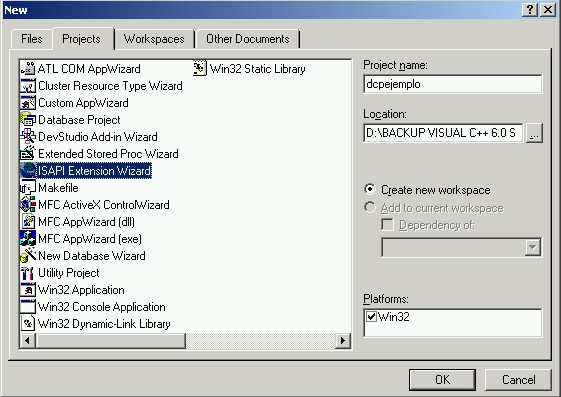Viewport: 561px width, 397px height.
Task: Click the project list right scroll arrow
Action: 343,340
